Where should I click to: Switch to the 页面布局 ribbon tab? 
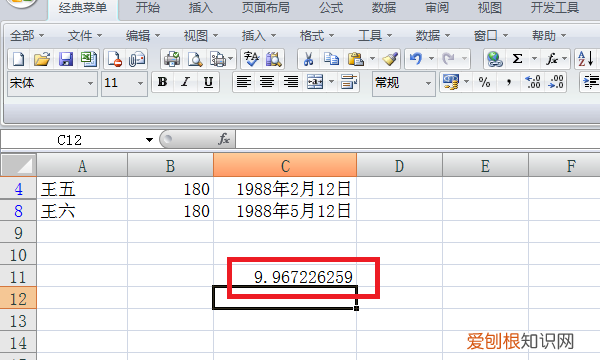pyautogui.click(x=266, y=8)
